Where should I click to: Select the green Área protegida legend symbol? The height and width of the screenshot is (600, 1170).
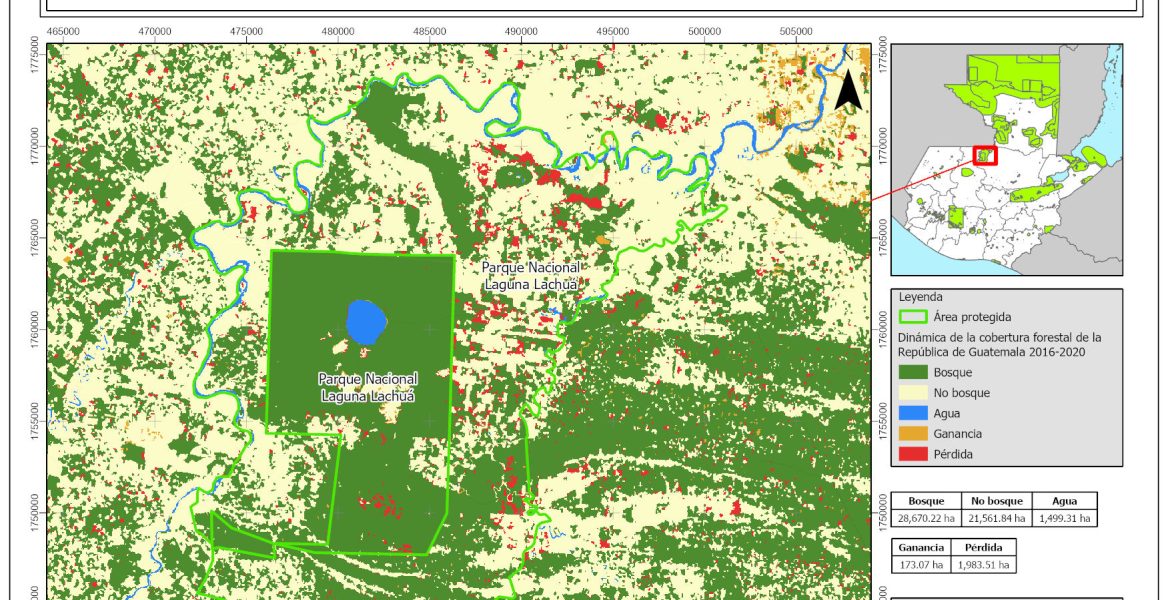tap(919, 317)
